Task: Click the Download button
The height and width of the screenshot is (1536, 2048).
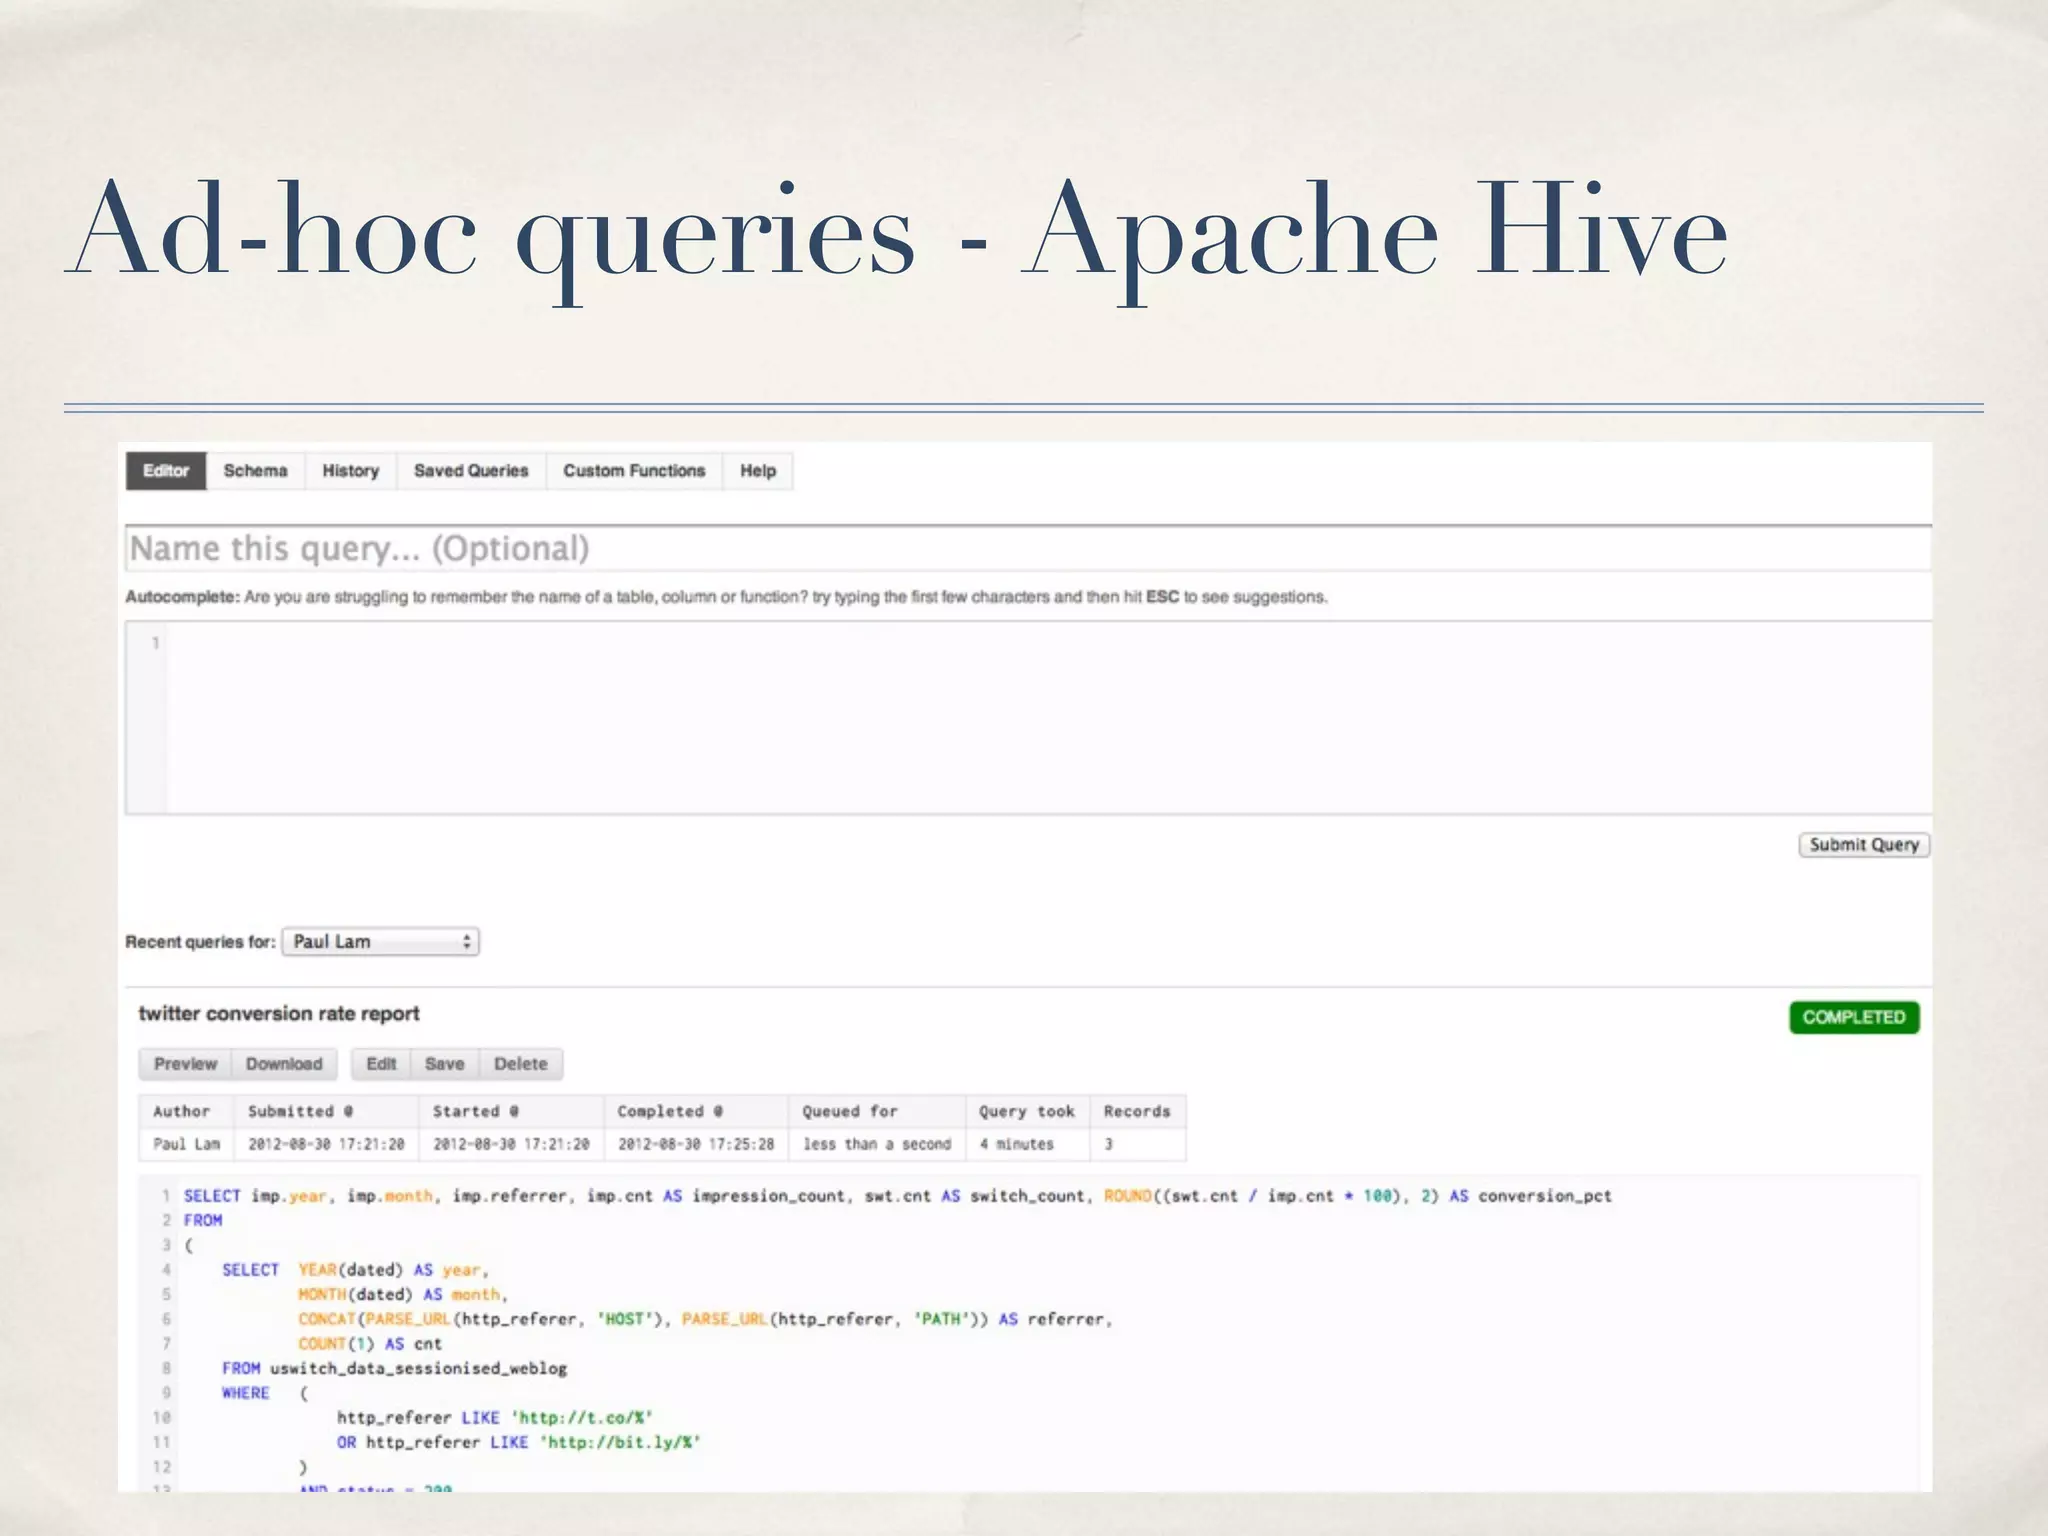Action: click(284, 1064)
